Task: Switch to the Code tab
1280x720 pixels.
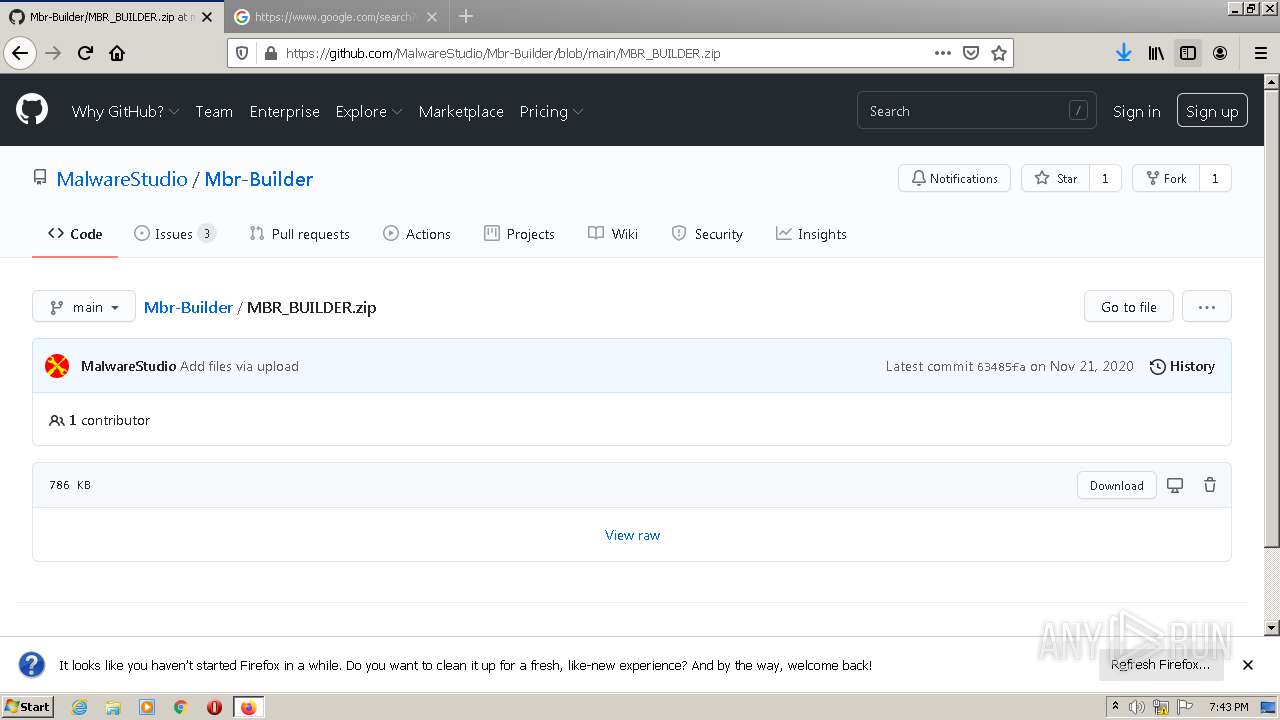Action: coord(75,234)
